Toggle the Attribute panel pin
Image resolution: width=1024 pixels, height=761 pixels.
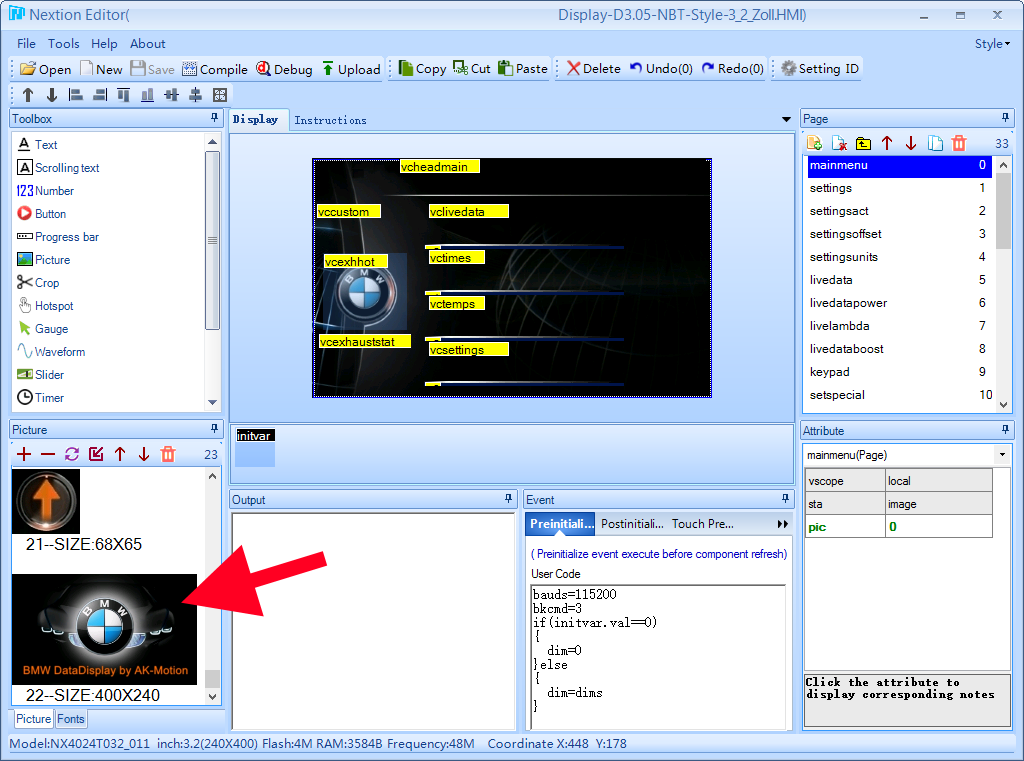[1006, 431]
